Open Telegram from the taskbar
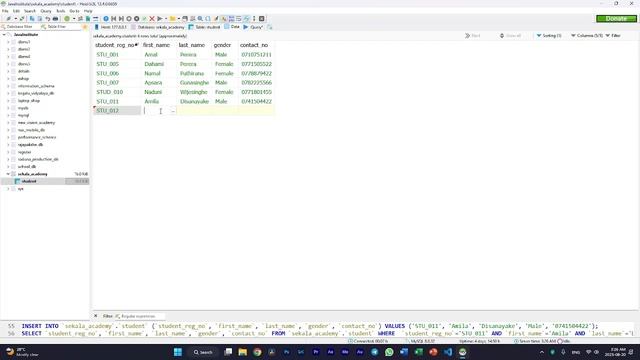640x360 pixels. pos(374,352)
